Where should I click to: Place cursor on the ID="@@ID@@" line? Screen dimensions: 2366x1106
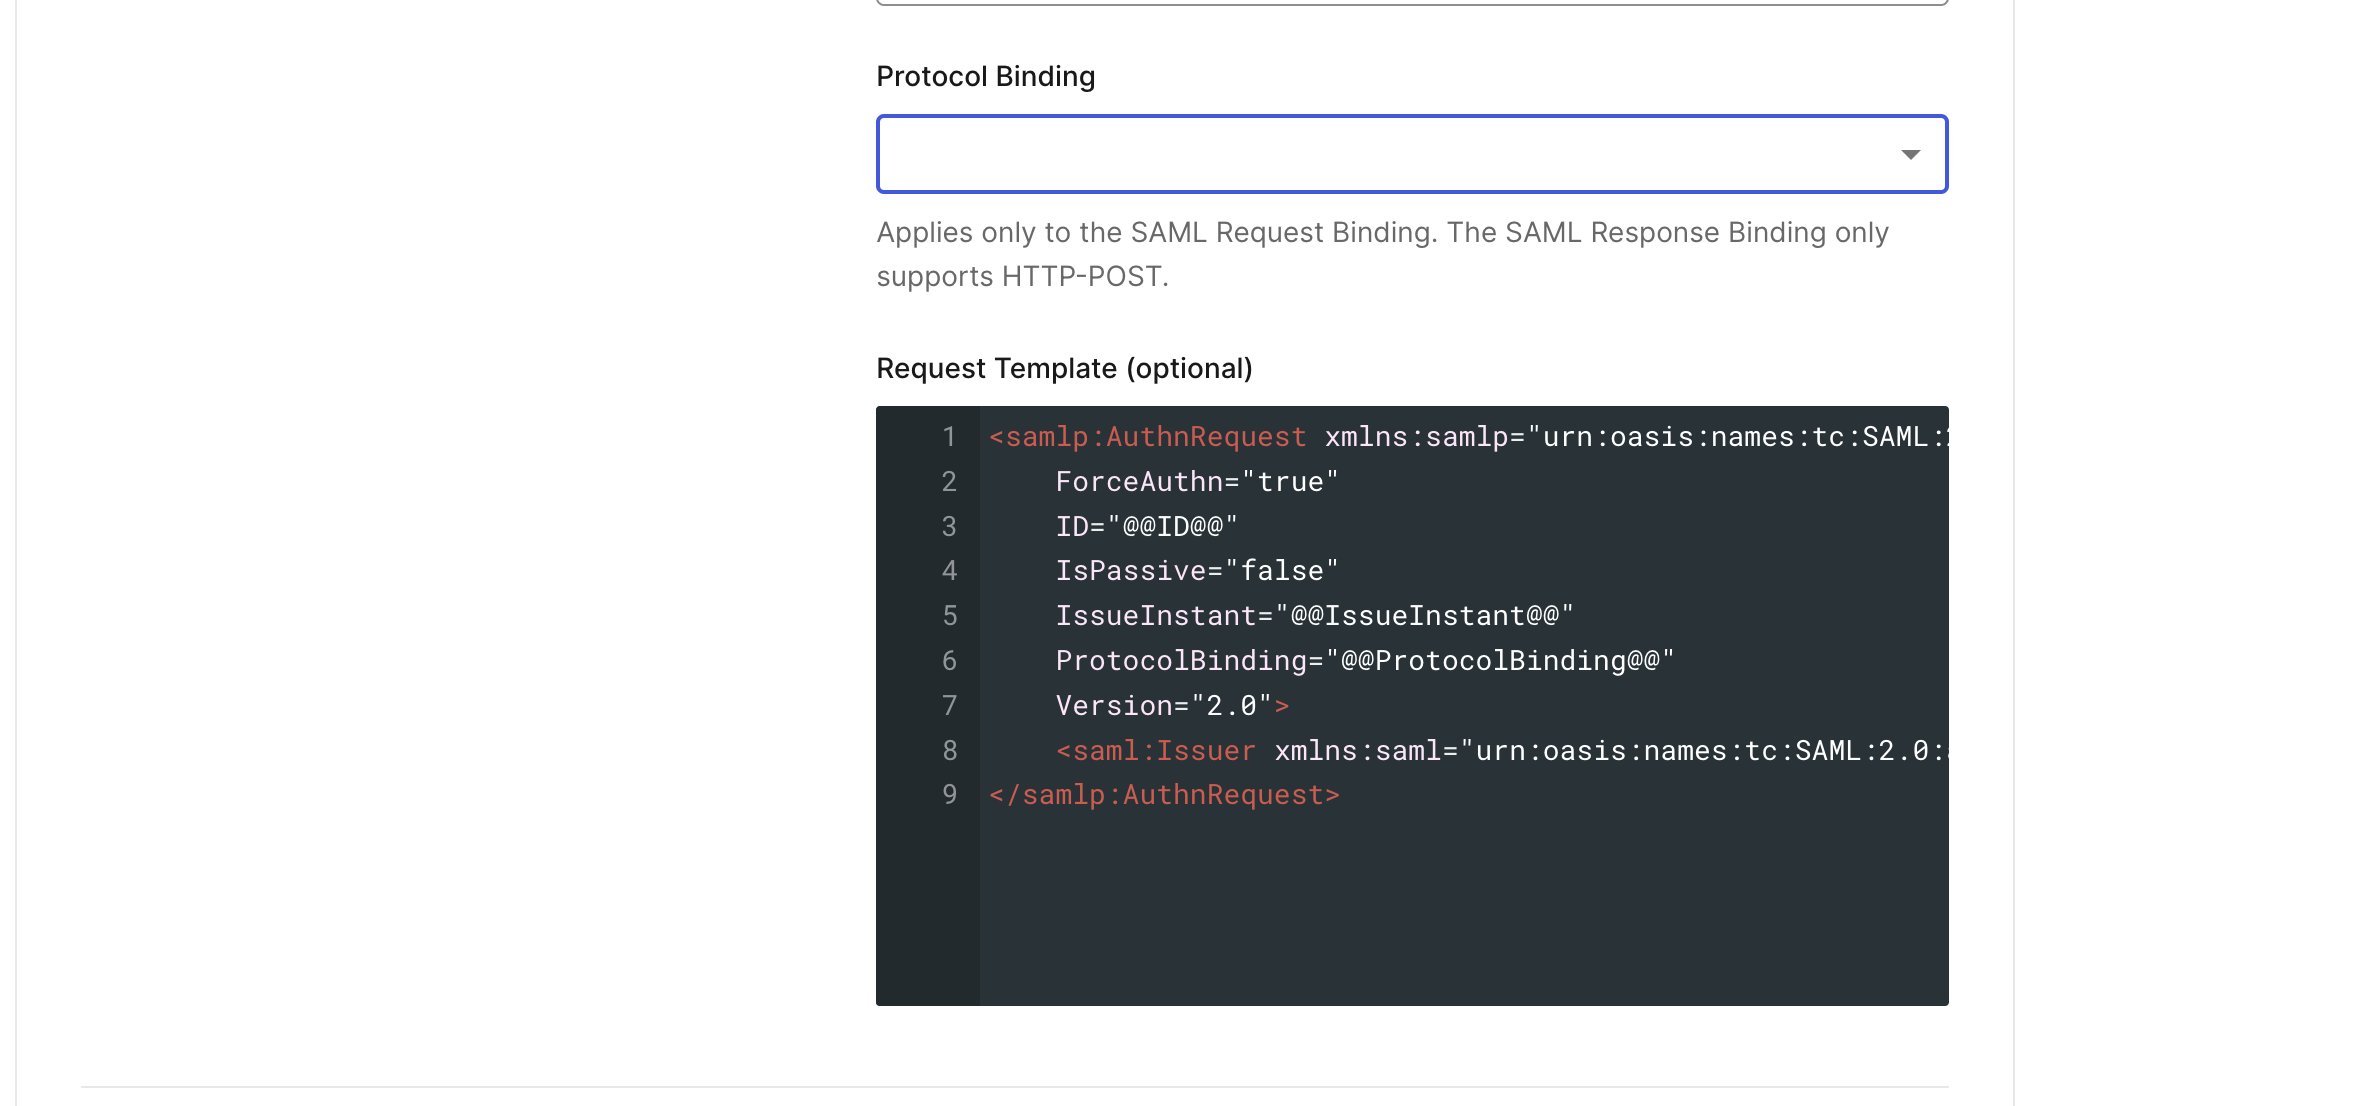tap(1147, 526)
